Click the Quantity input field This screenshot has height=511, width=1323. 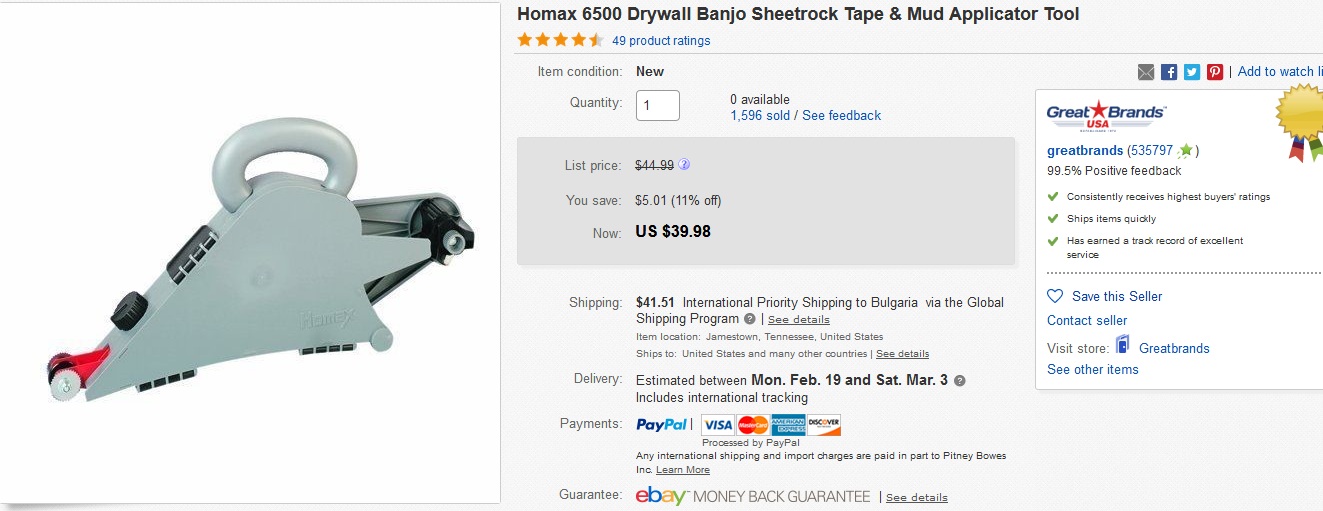[658, 105]
